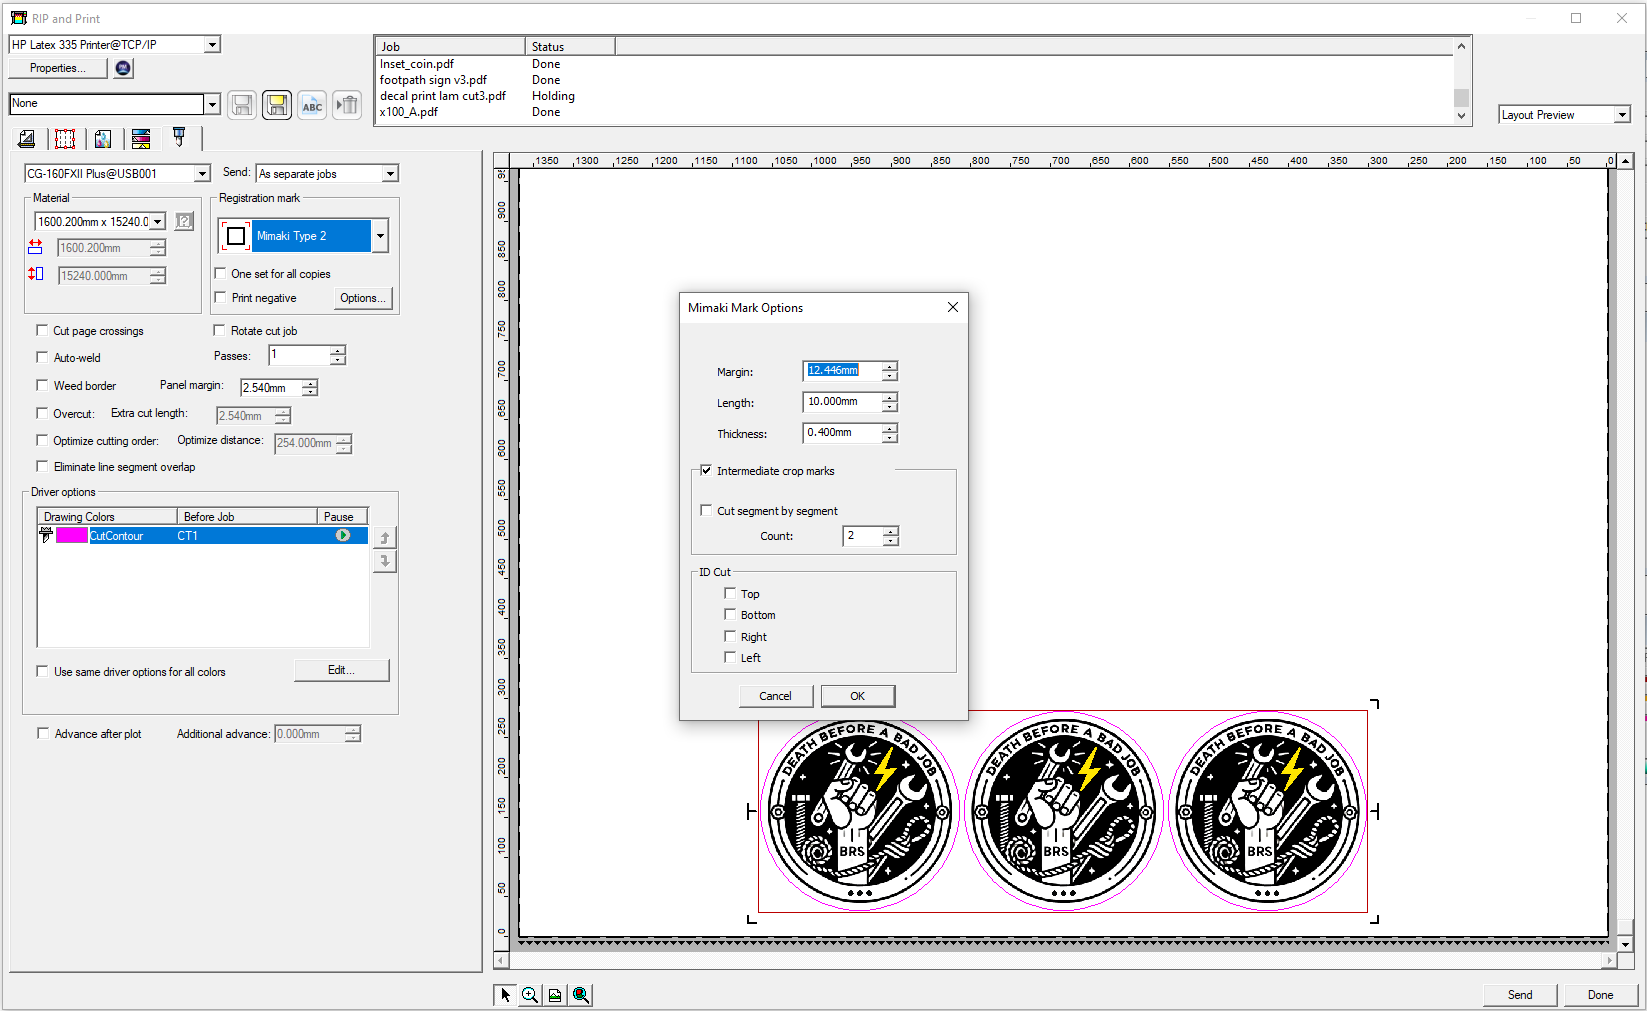Click the job list scrollbar down arrow
1647x1011 pixels.
click(1461, 116)
